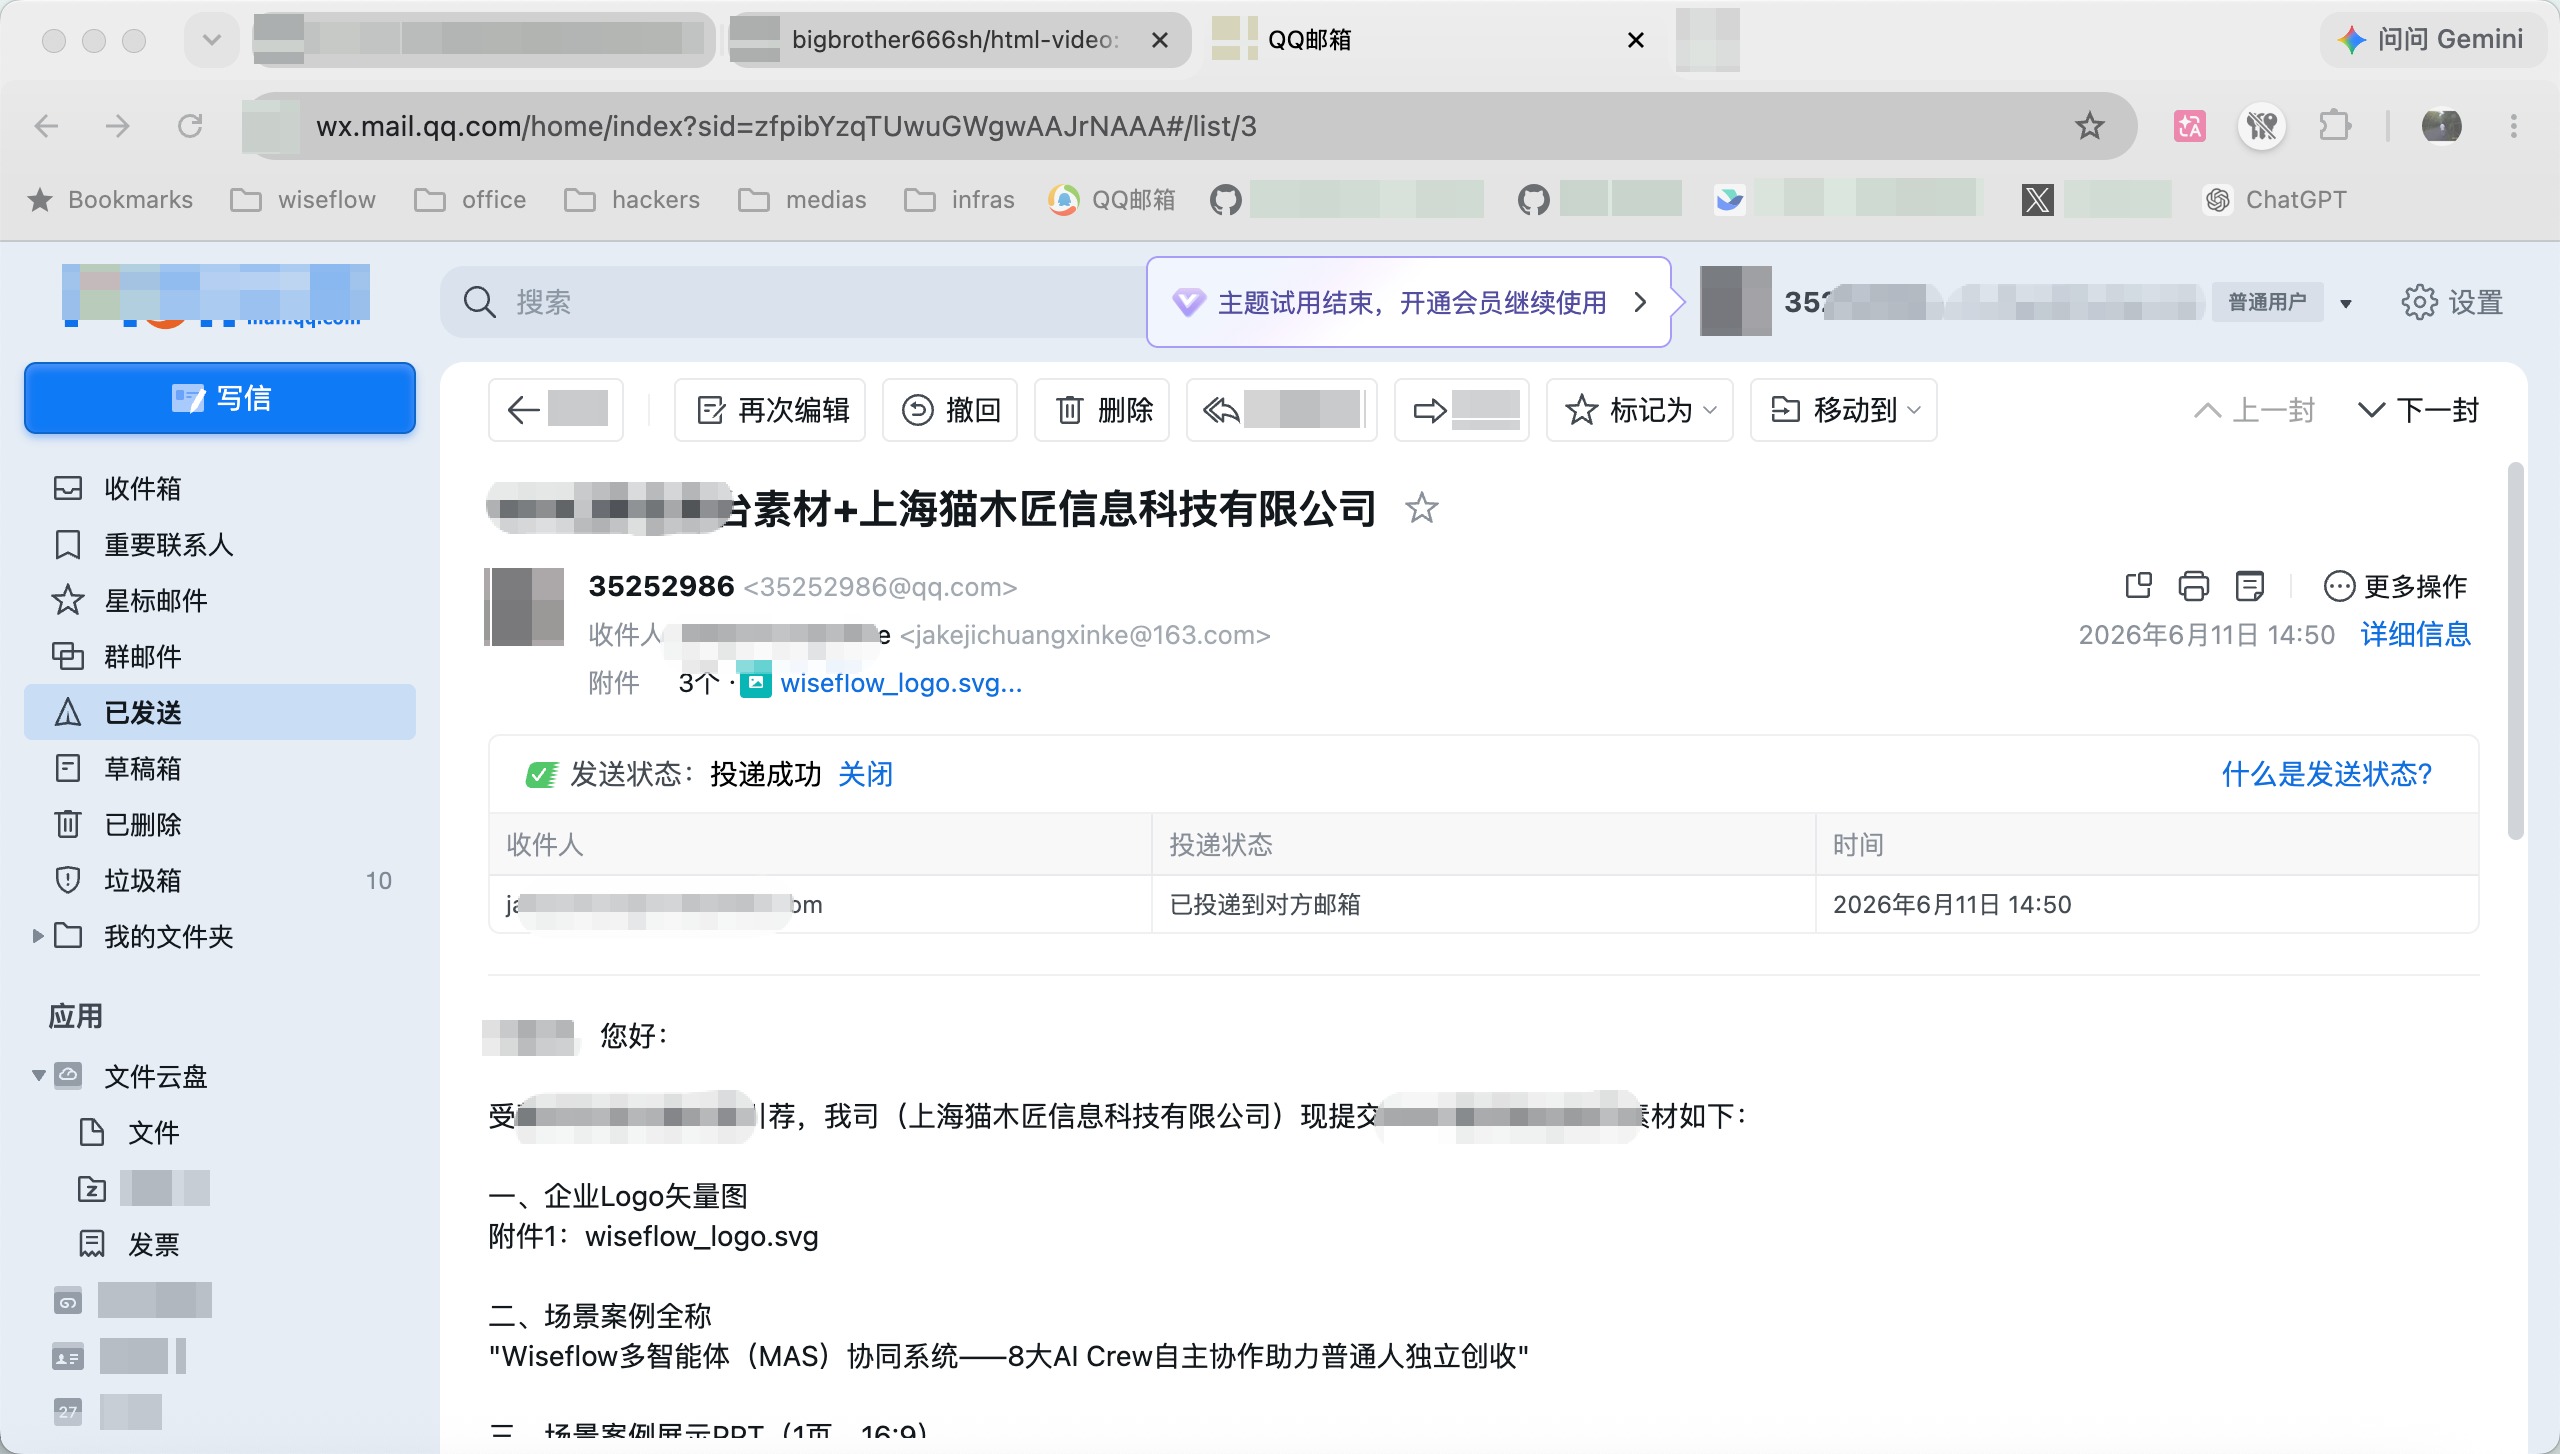Open 更多操作 more actions
The width and height of the screenshot is (2560, 1454).
pyautogui.click(x=2395, y=586)
